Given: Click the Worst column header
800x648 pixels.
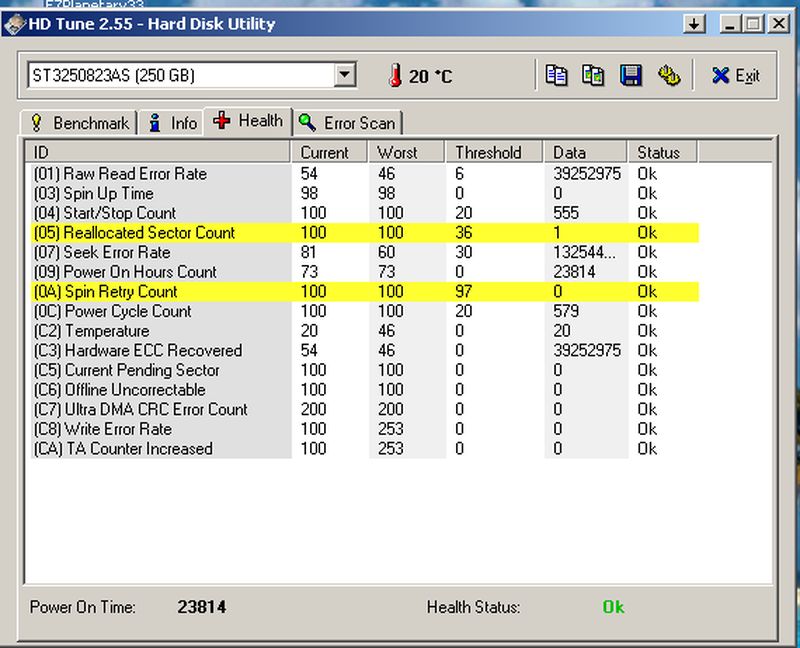Looking at the screenshot, I should point(406,152).
